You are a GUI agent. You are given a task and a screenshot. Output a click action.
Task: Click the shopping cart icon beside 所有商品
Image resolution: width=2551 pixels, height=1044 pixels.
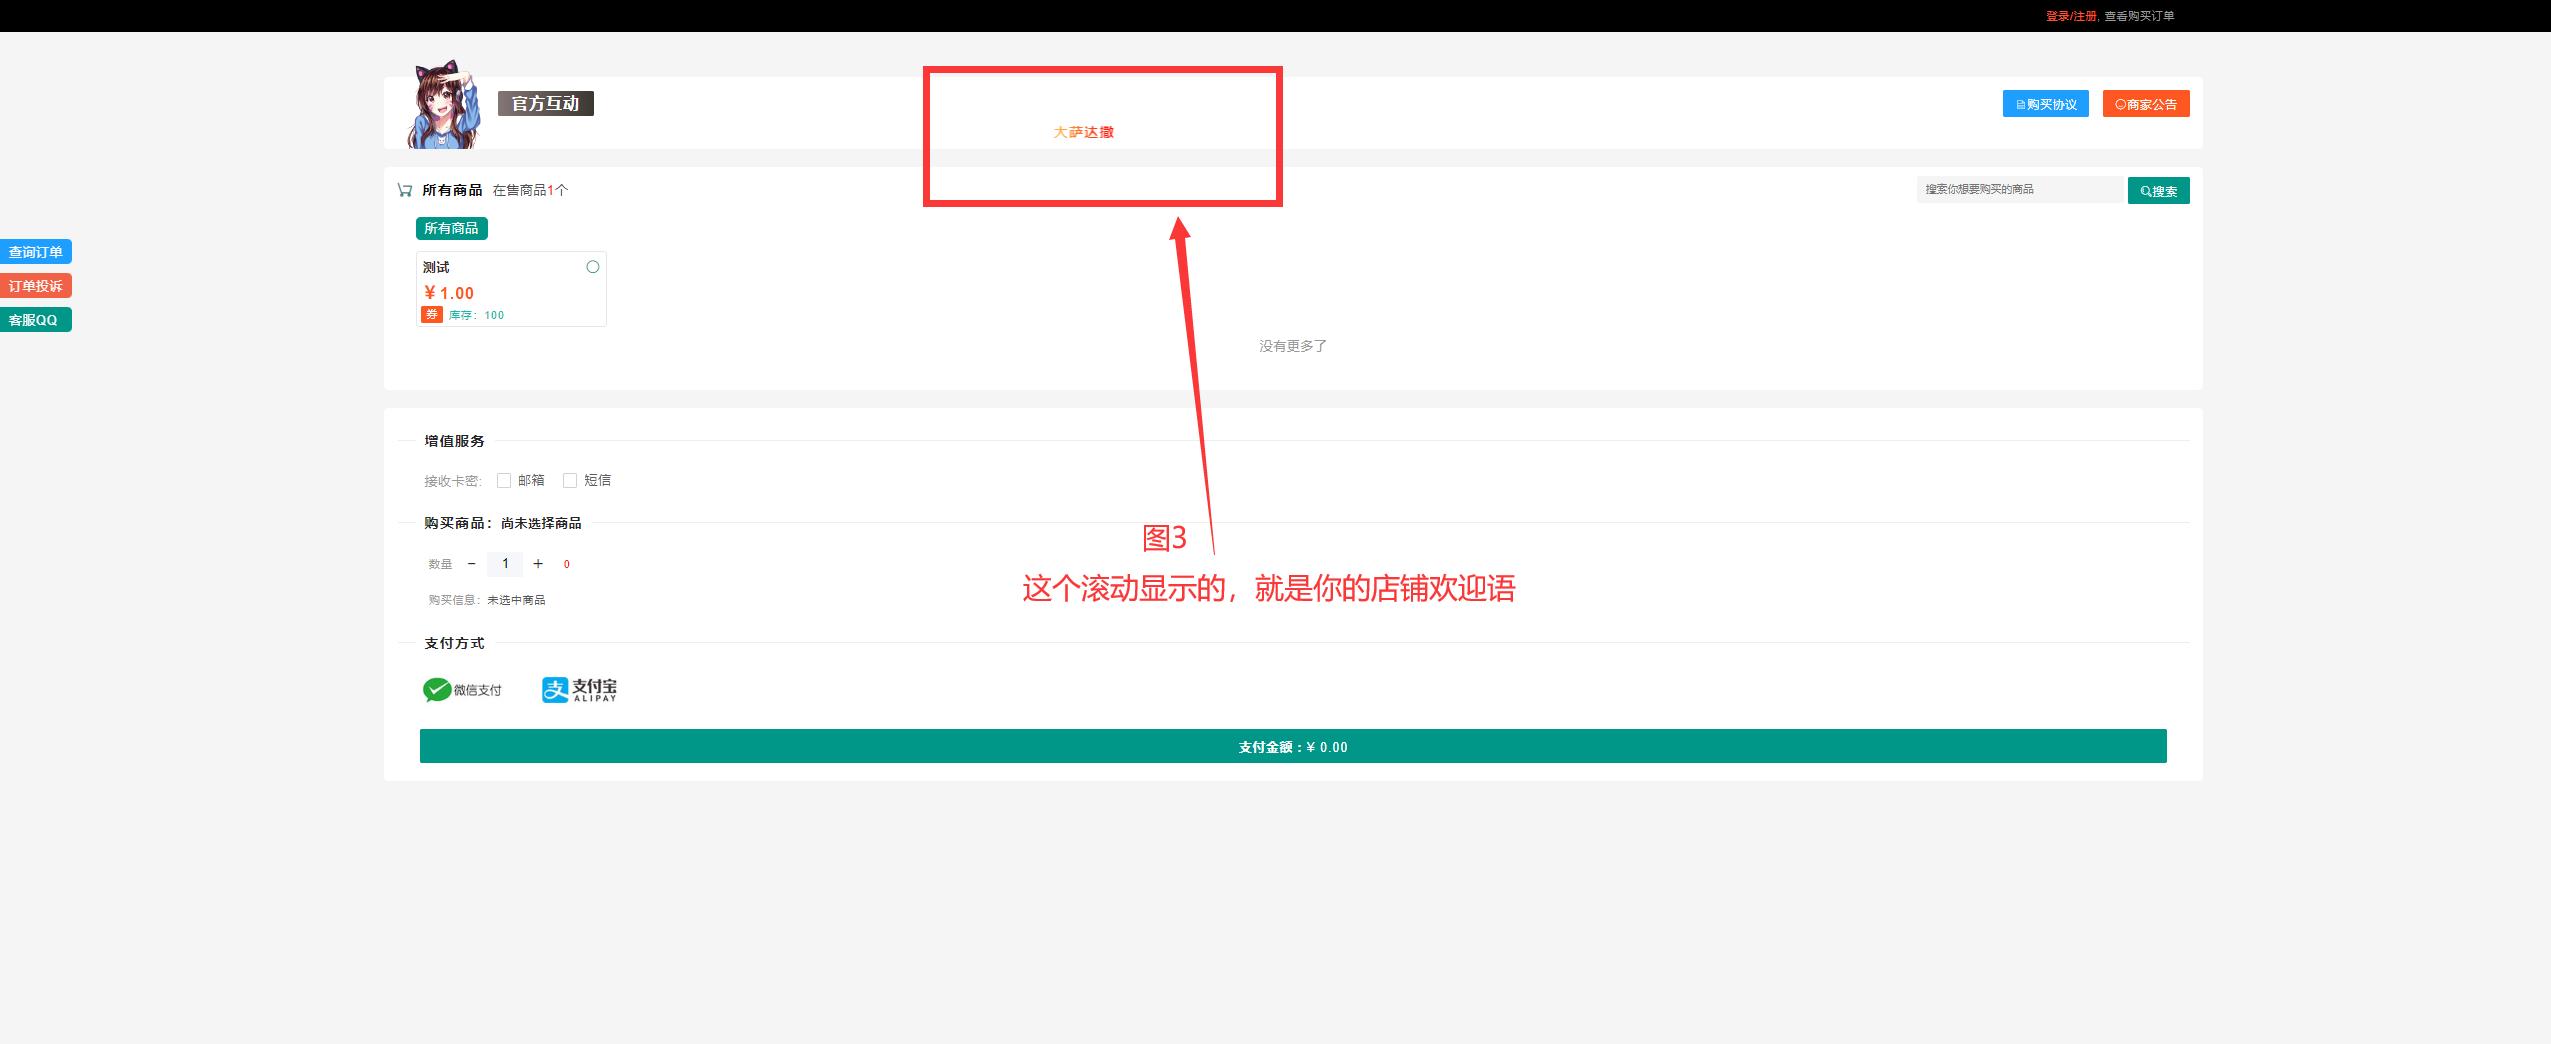(x=405, y=190)
